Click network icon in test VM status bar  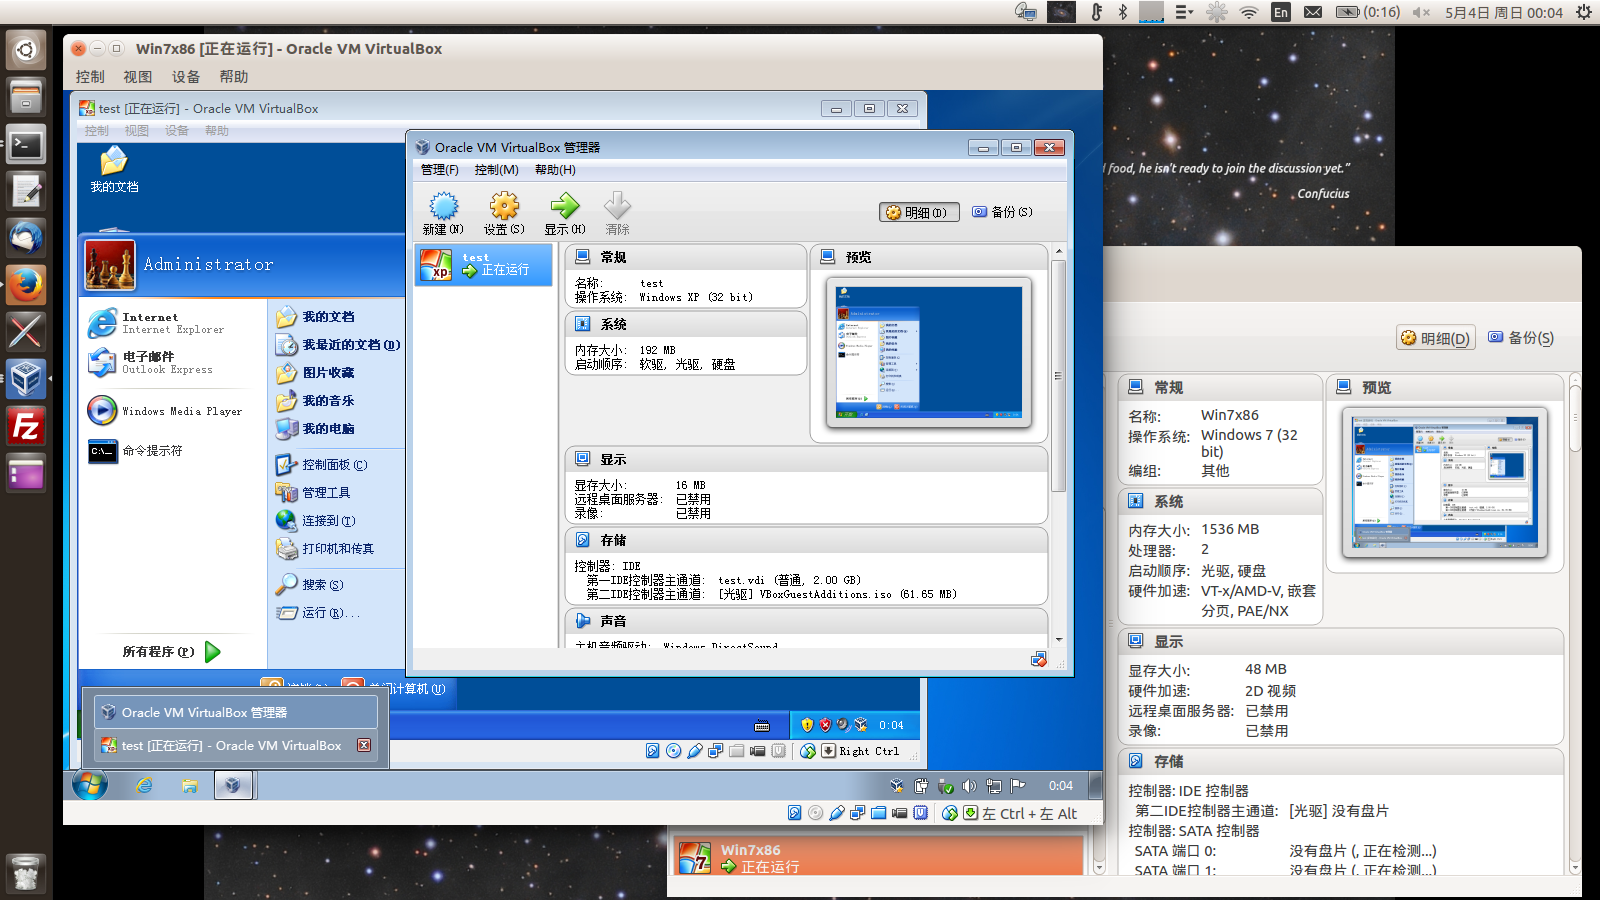[x=716, y=751]
